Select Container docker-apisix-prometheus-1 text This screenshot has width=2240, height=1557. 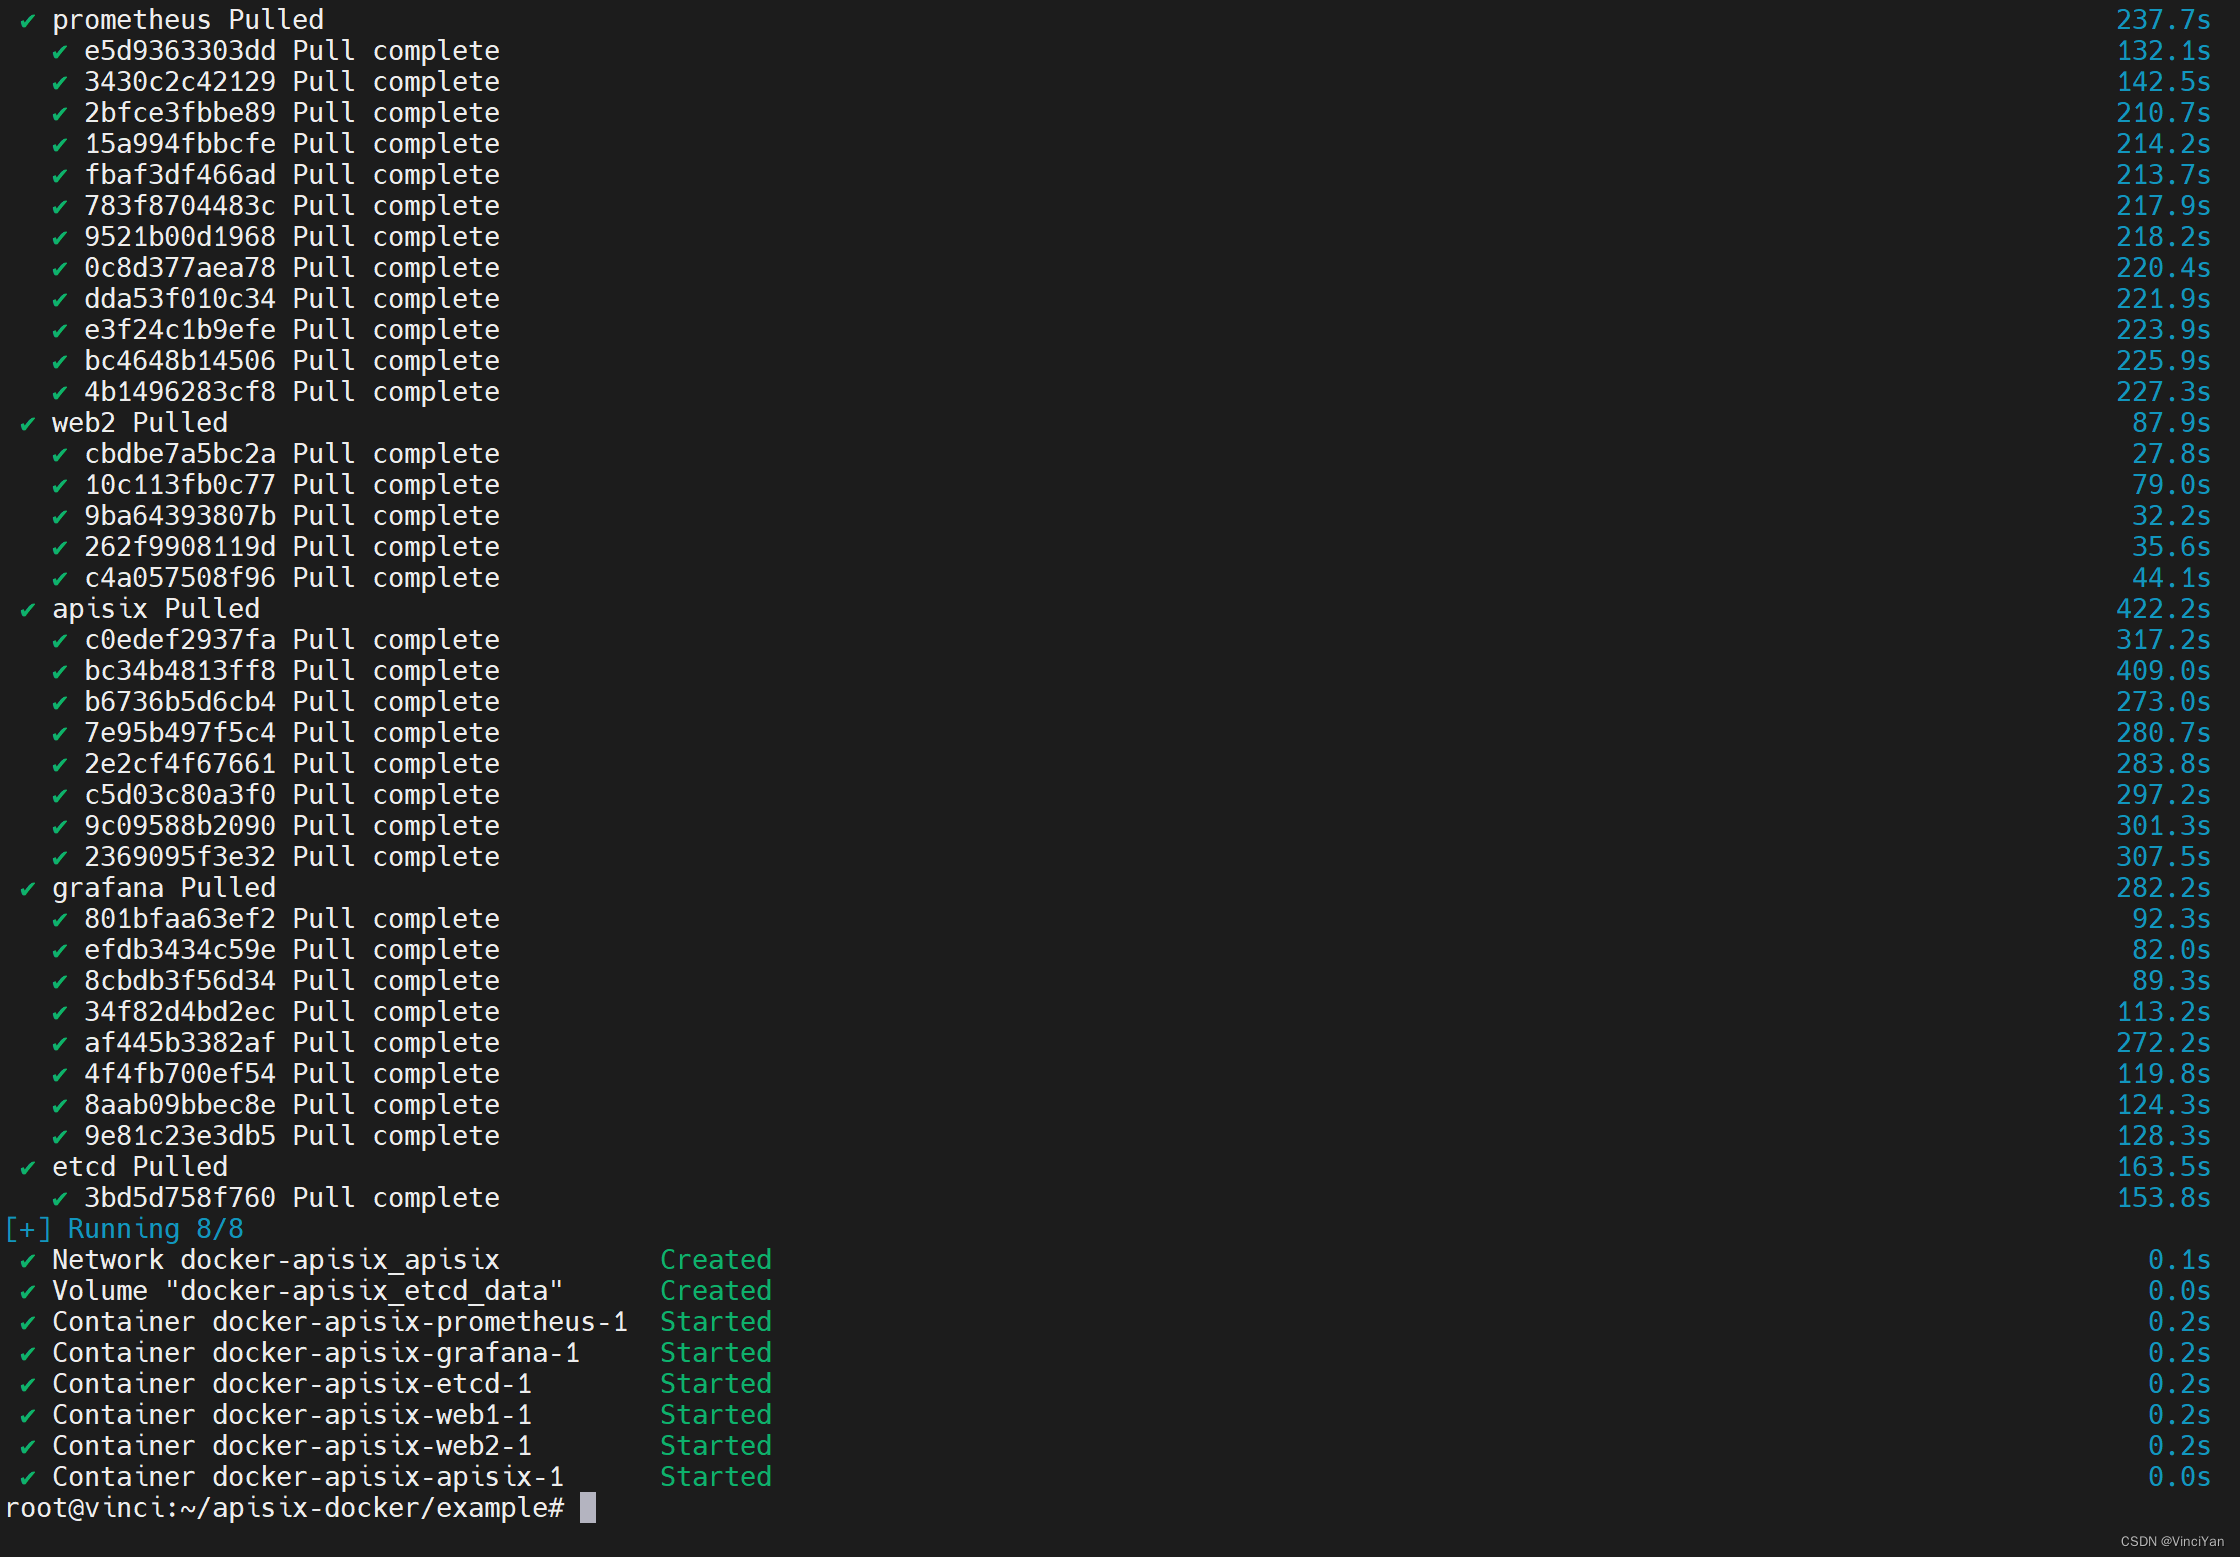tap(340, 1322)
